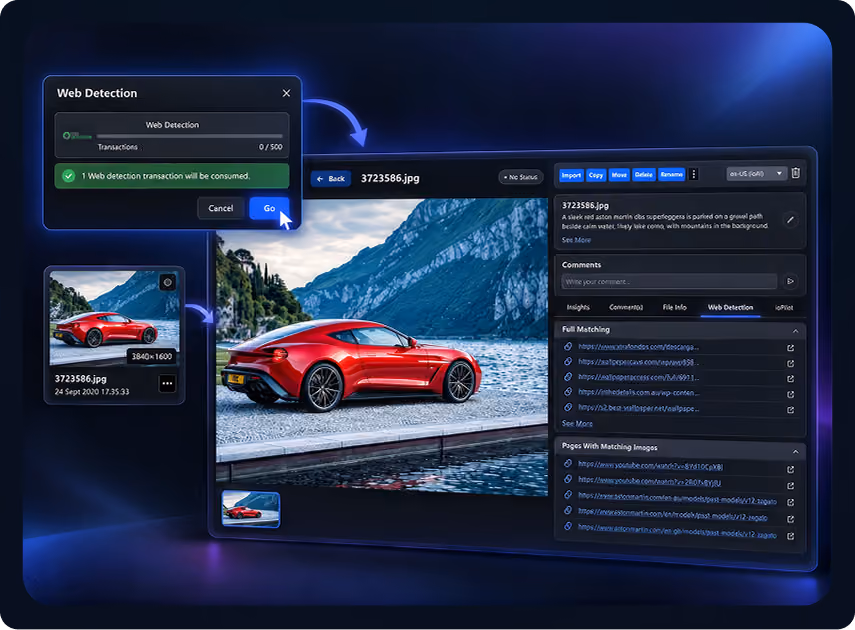
Task: Click the Delete button
Action: pyautogui.click(x=643, y=175)
